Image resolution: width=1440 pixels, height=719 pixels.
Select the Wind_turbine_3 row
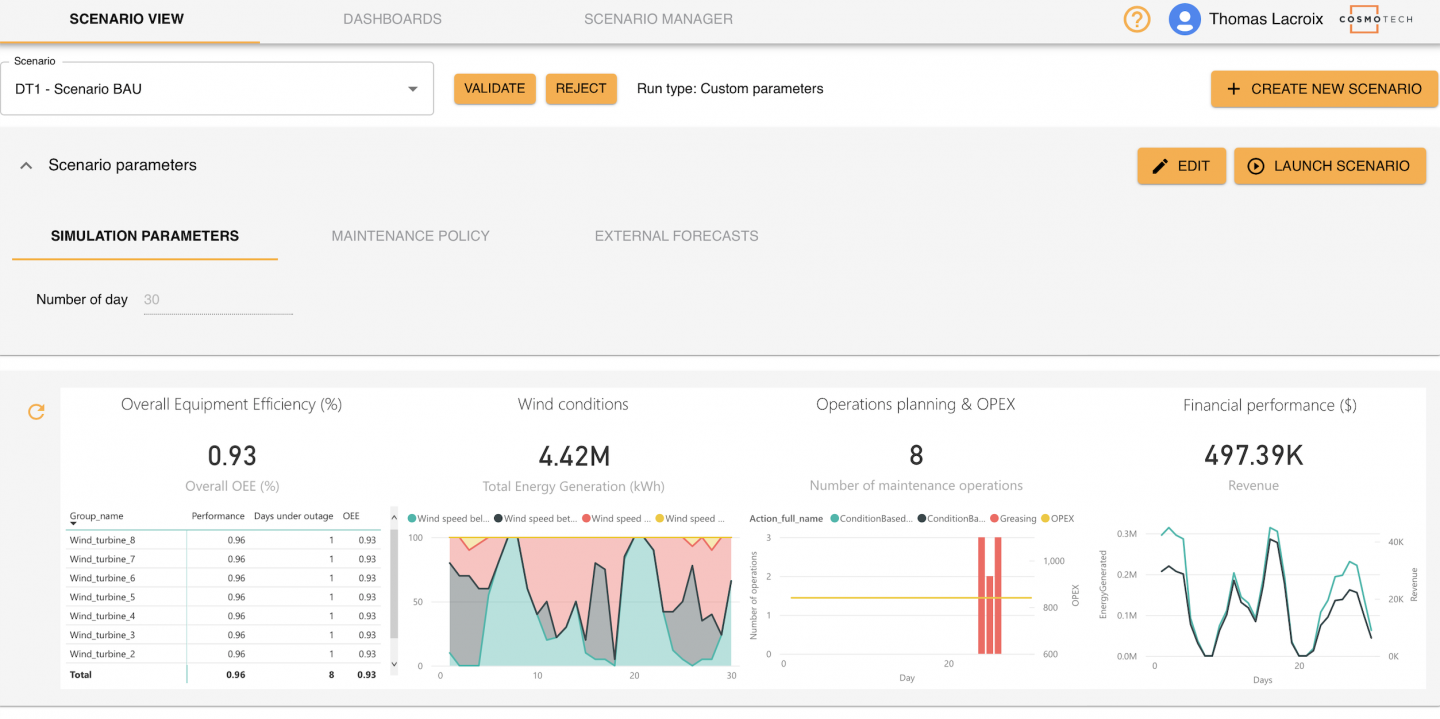click(224, 635)
